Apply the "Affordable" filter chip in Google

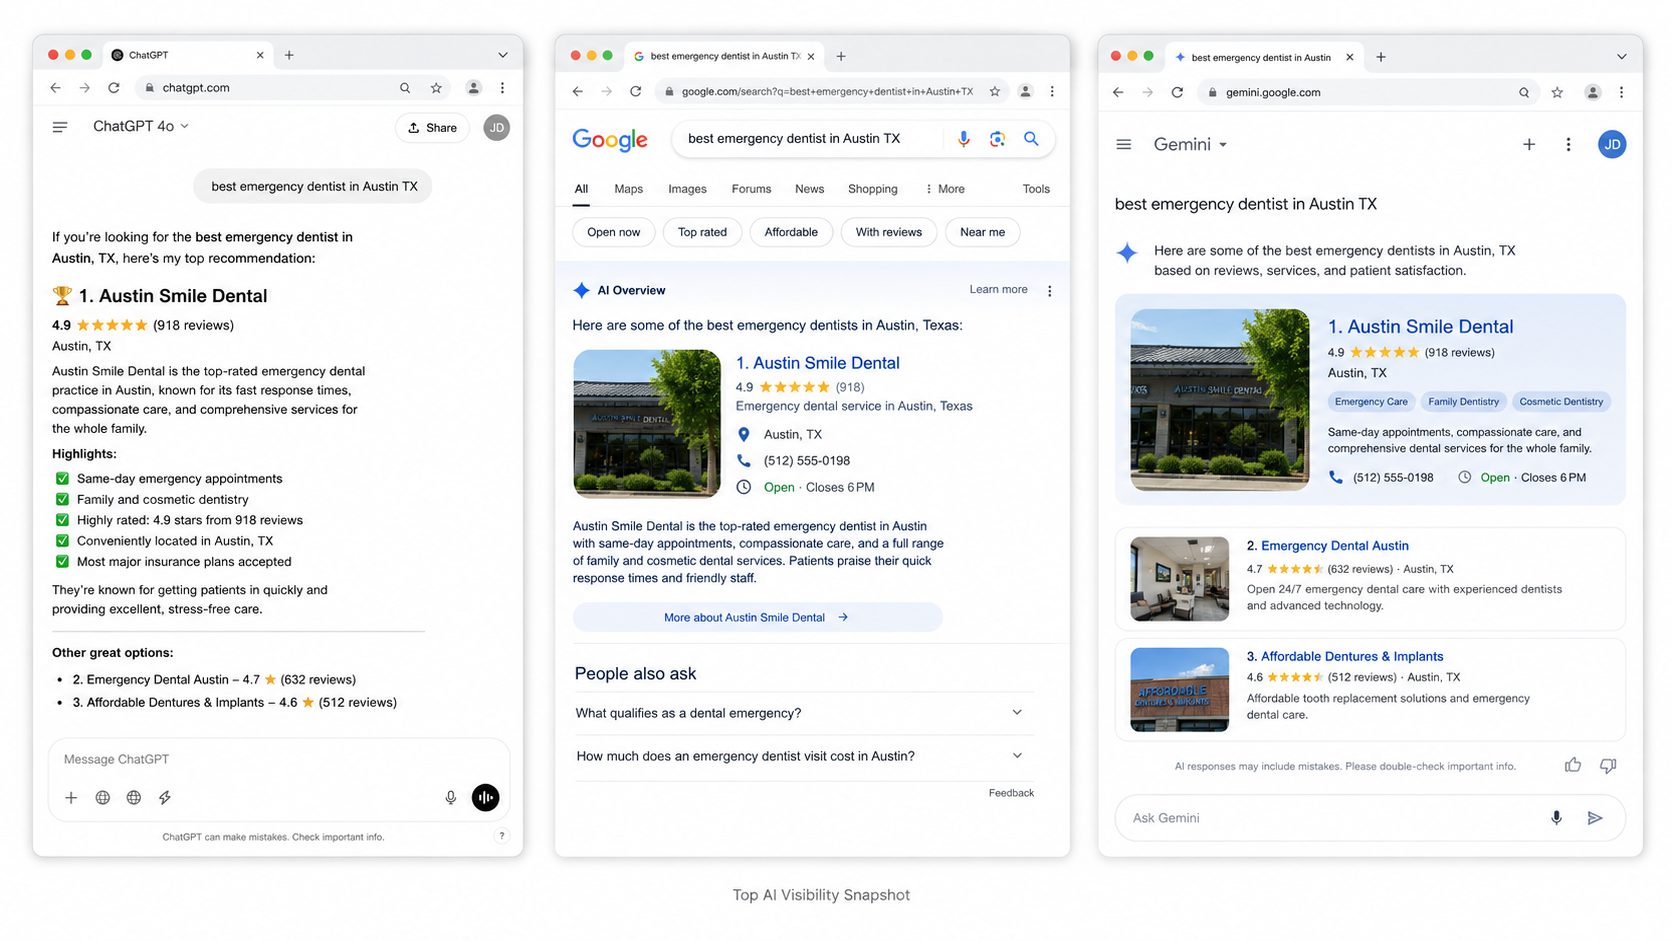pyautogui.click(x=791, y=233)
